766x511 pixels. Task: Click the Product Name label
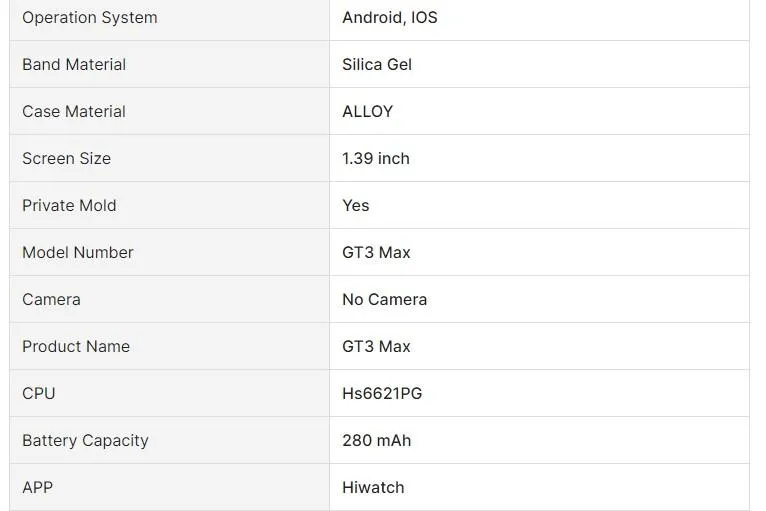(x=76, y=347)
